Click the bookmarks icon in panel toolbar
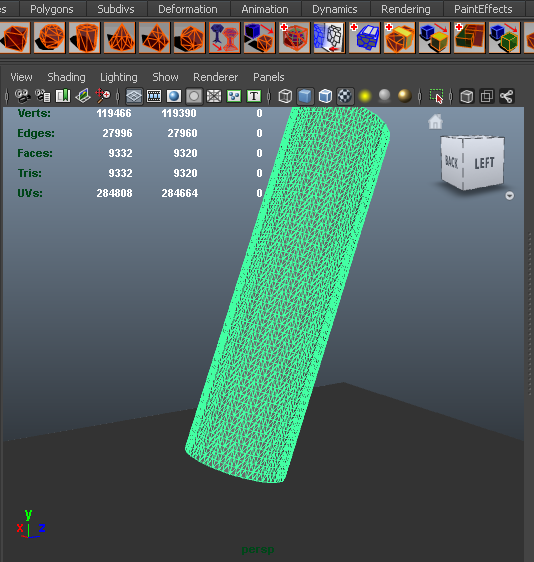This screenshot has height=562, width=534. point(63,96)
